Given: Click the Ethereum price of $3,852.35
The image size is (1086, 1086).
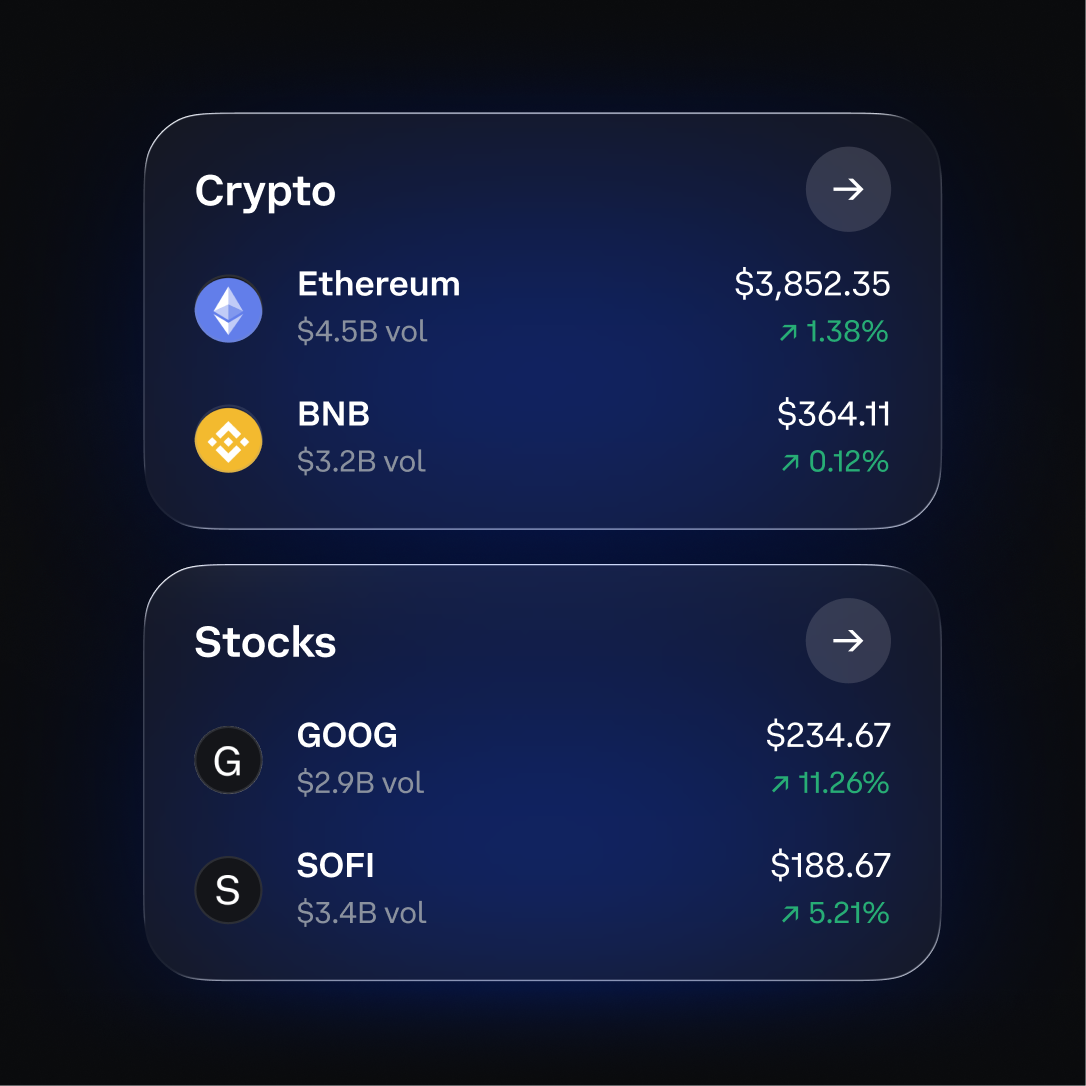Looking at the screenshot, I should coord(813,284).
